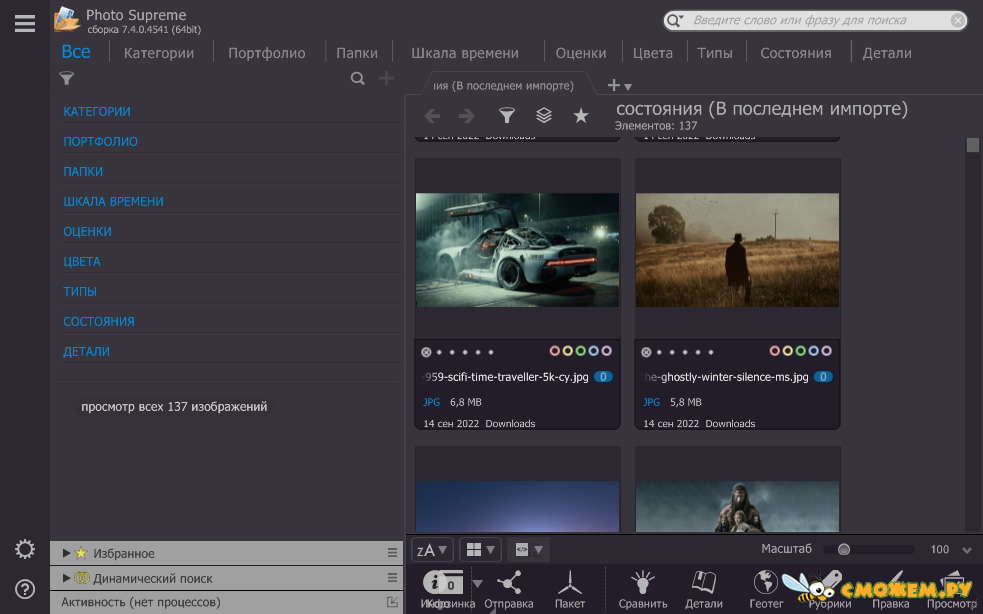Click the thumbnail area vertical scrollbar handle

click(x=972, y=145)
